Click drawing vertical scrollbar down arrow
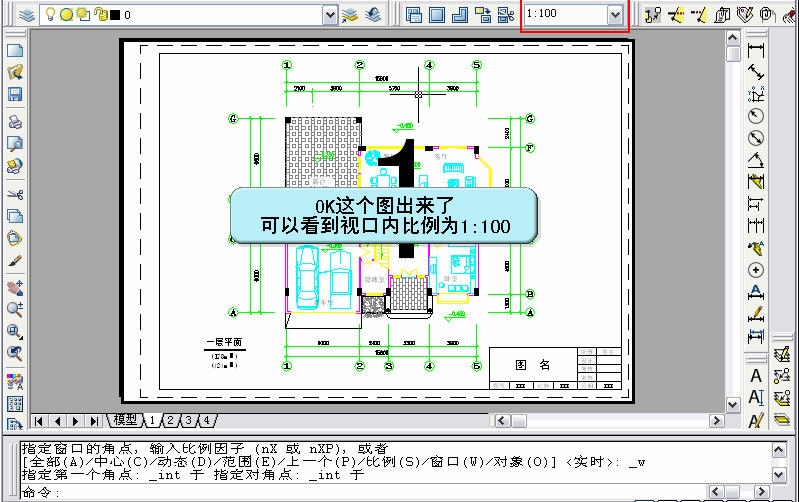 (733, 405)
